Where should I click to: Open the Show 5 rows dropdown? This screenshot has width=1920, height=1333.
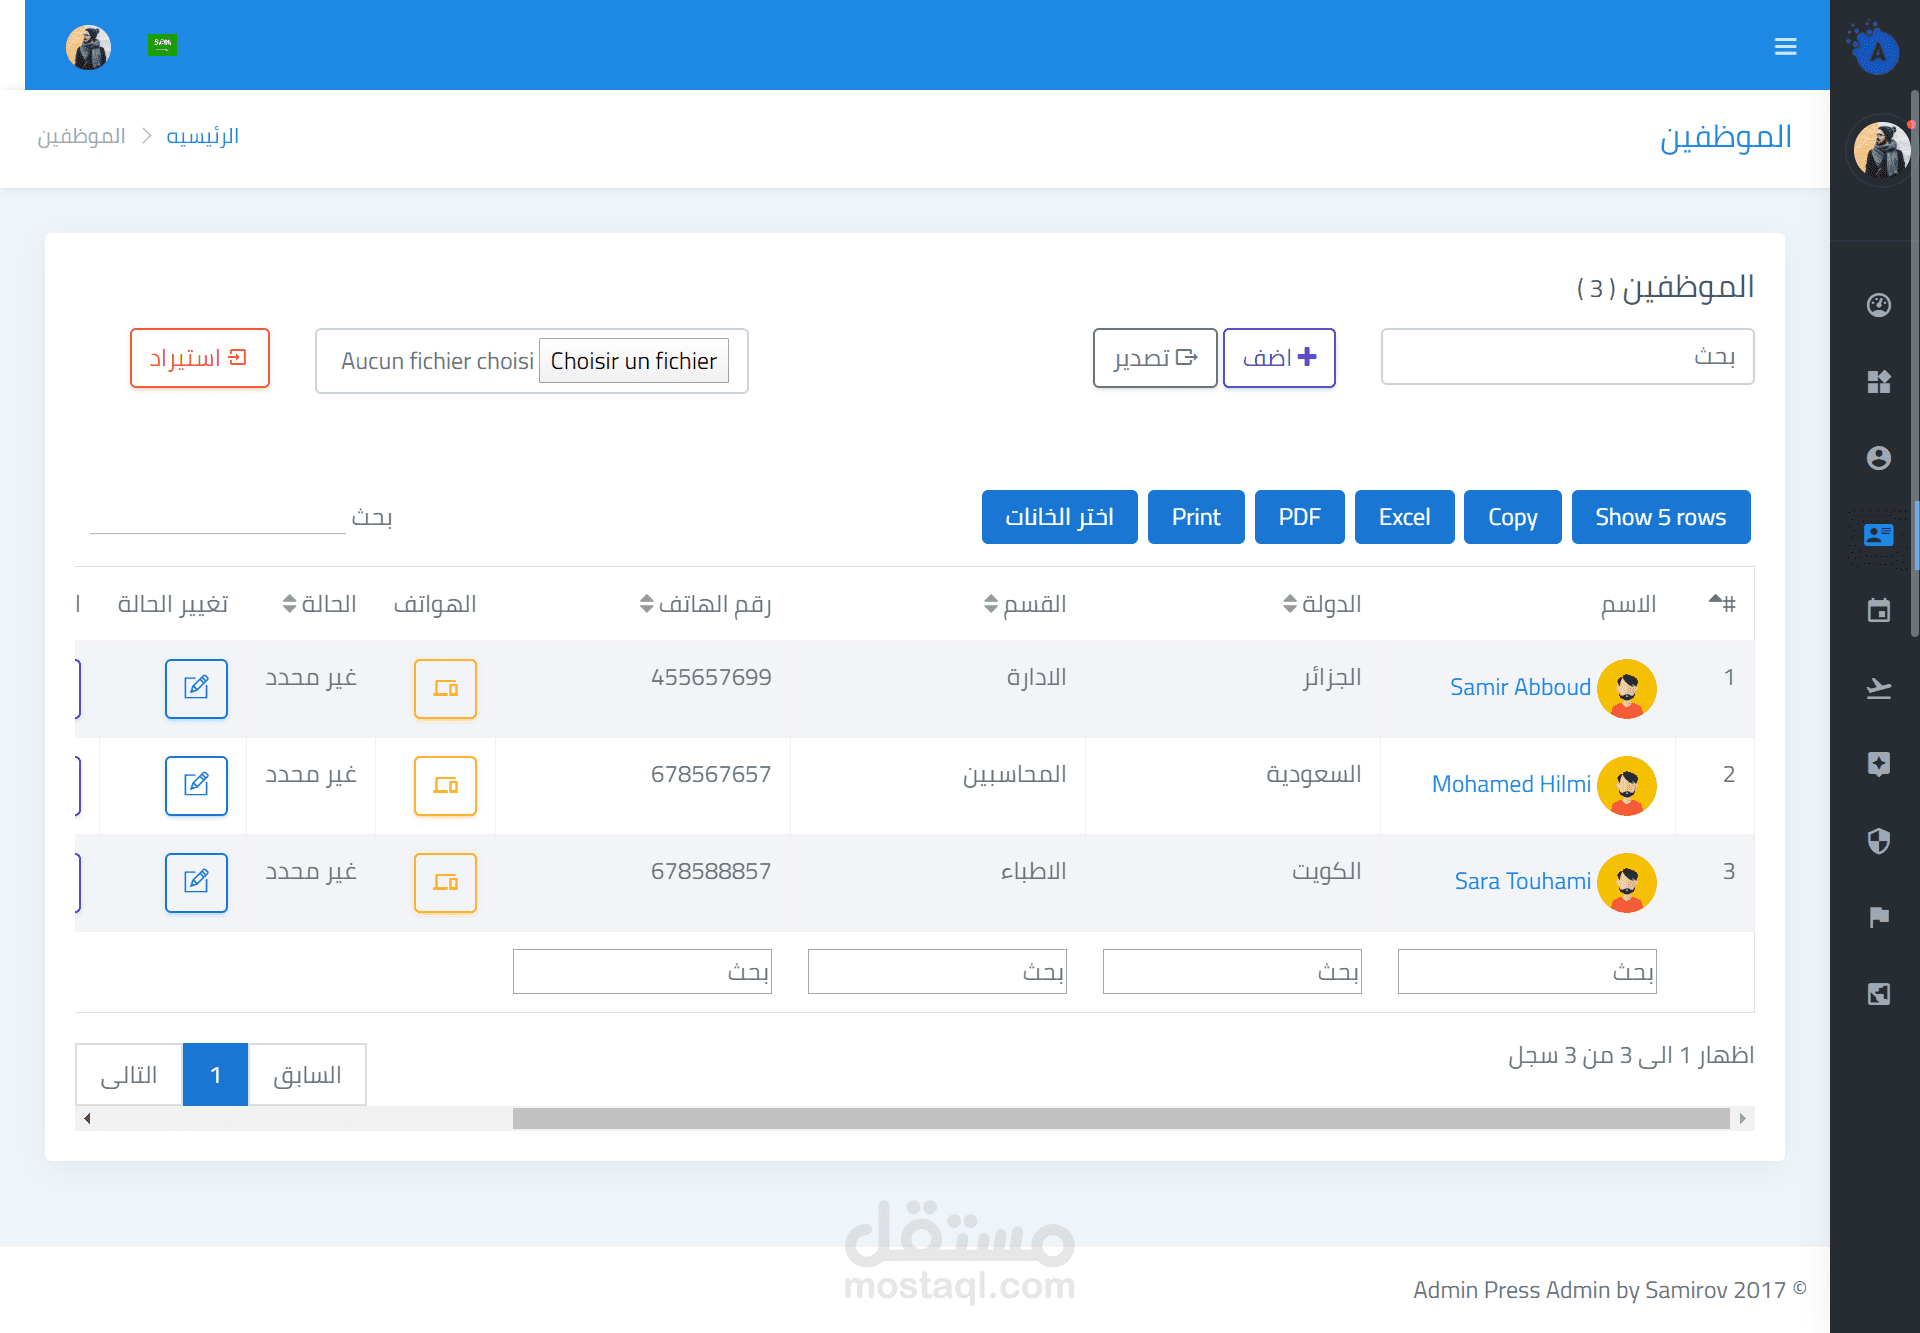1660,517
